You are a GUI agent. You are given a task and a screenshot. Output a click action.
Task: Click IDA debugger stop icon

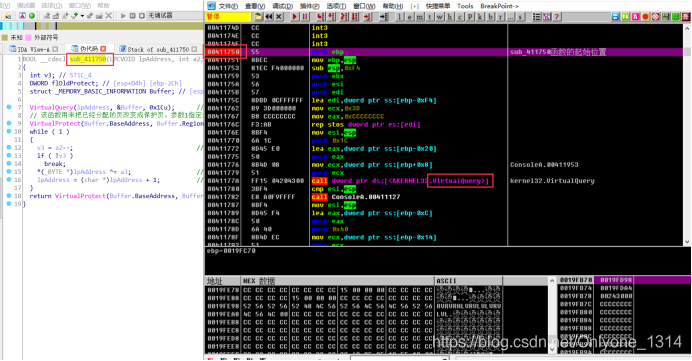click(142, 15)
